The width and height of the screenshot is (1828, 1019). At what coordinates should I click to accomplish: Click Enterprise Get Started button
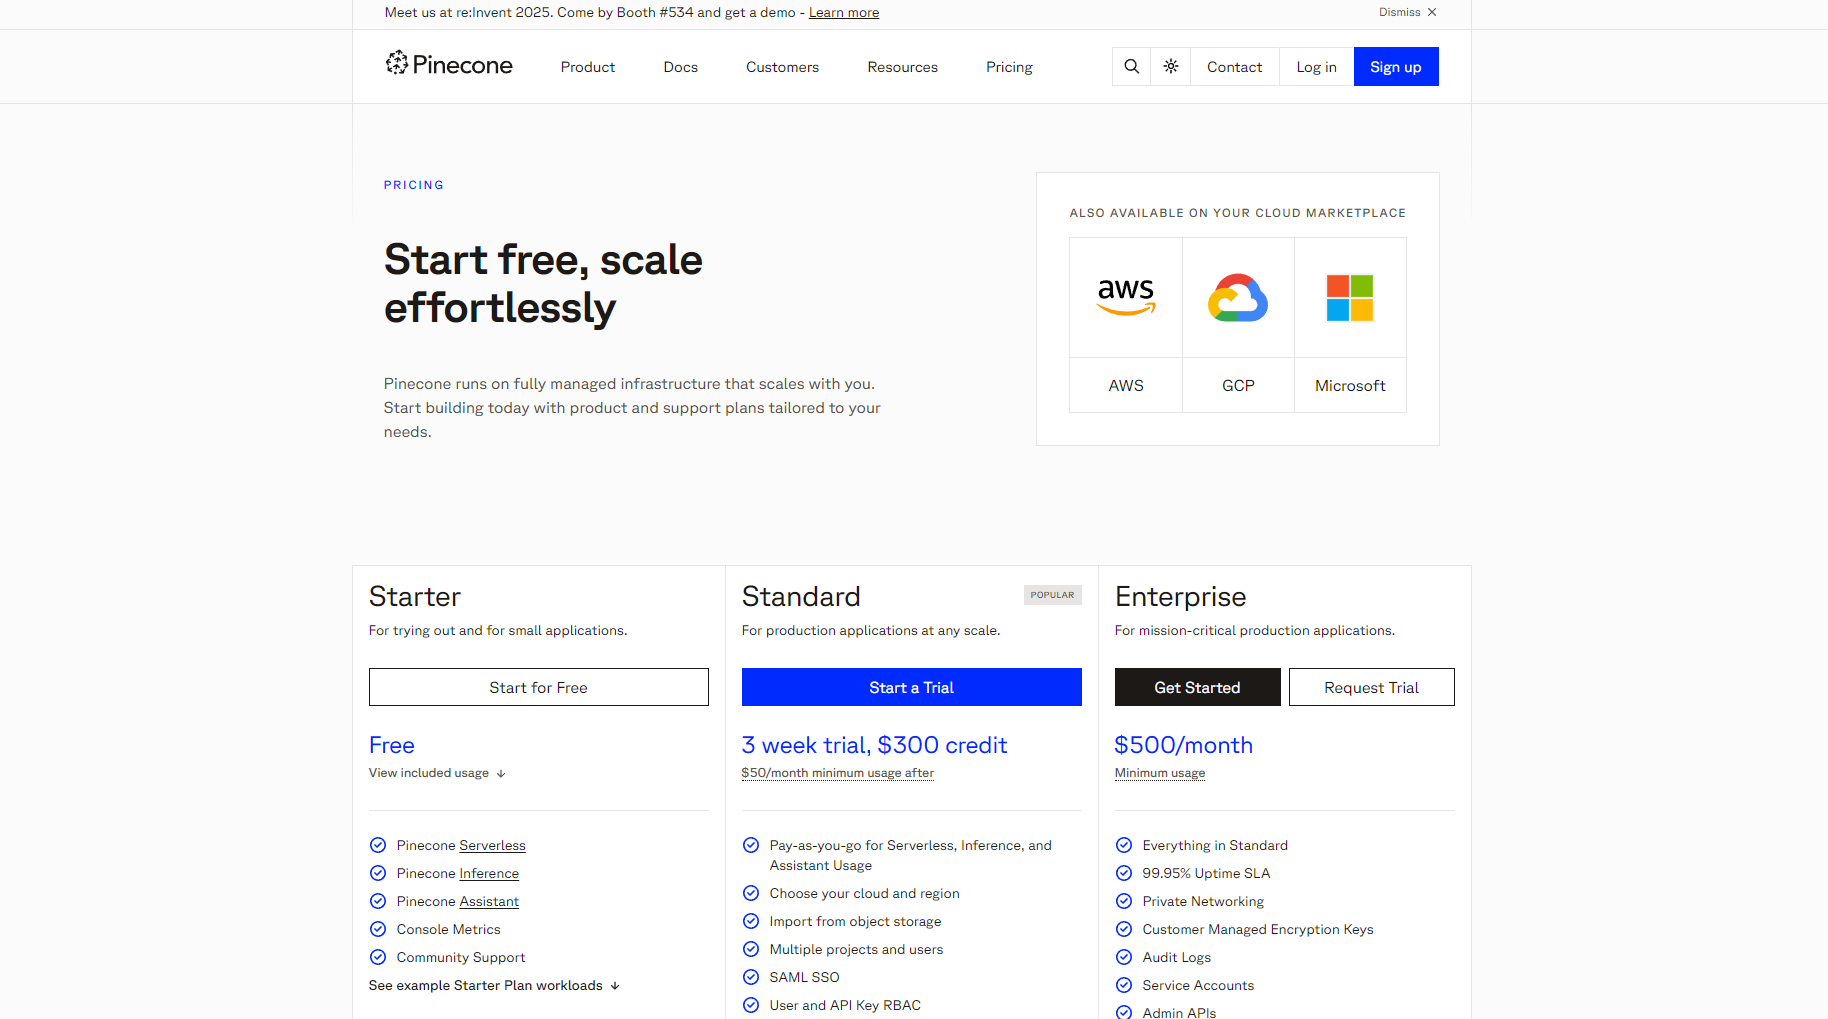pos(1197,687)
